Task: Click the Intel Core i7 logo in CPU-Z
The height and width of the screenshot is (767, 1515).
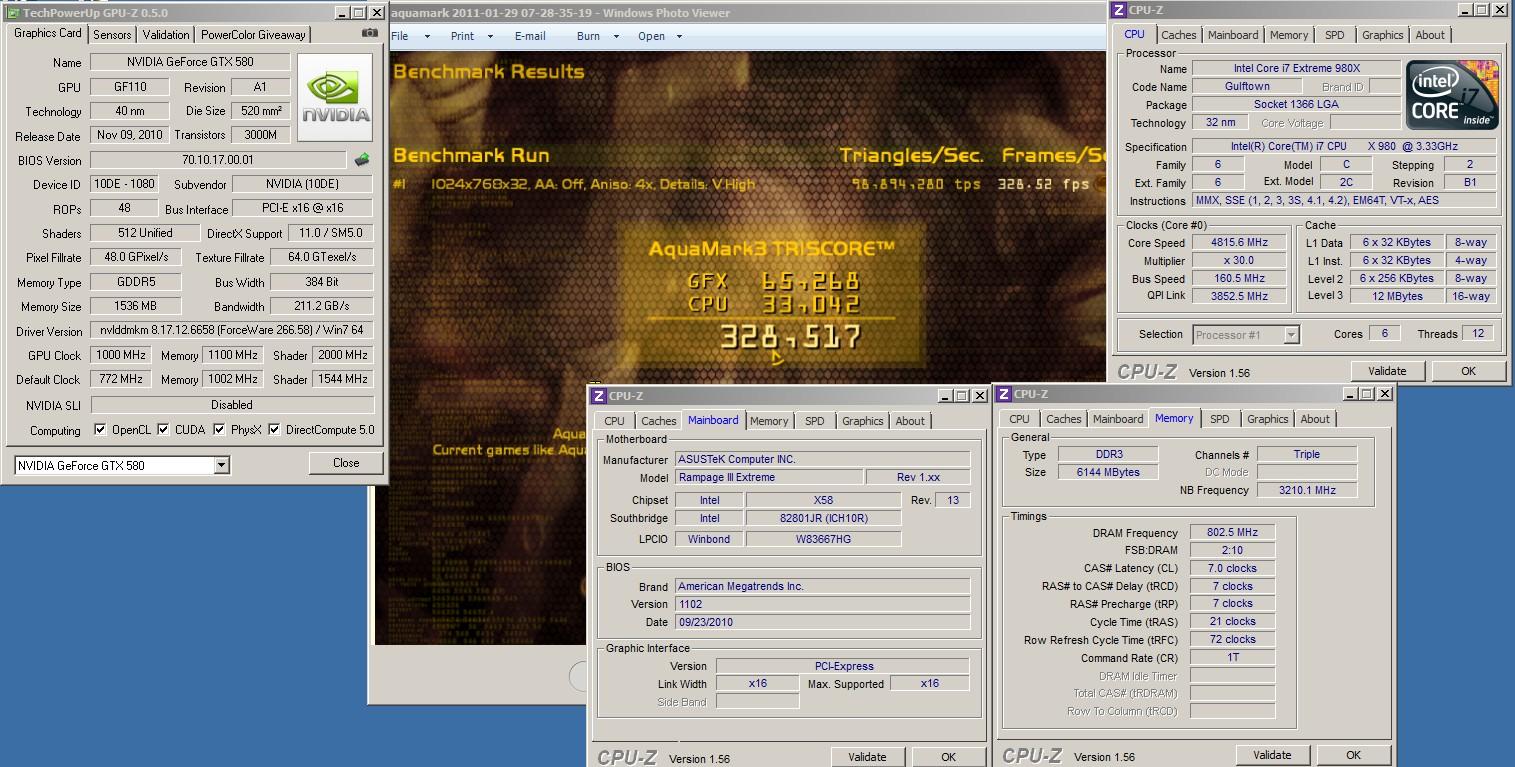Action: (x=1453, y=95)
